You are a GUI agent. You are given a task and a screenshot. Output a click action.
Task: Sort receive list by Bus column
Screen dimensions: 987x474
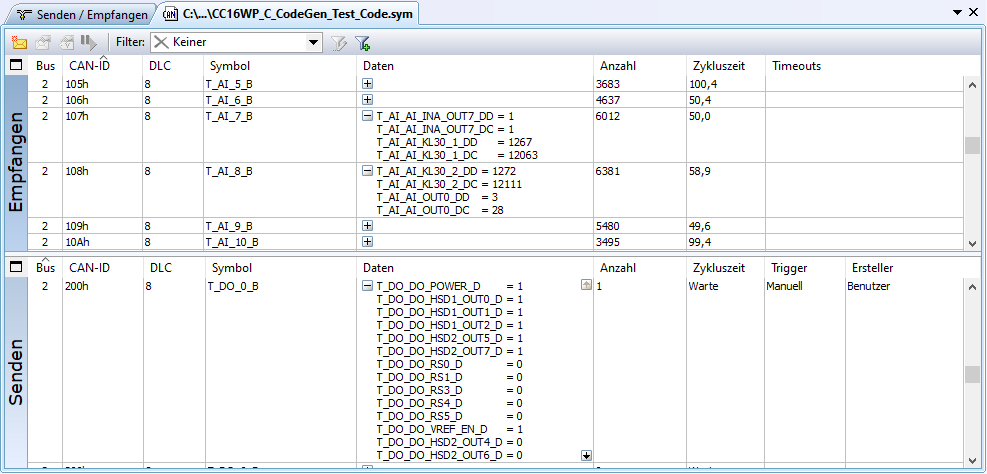45,65
